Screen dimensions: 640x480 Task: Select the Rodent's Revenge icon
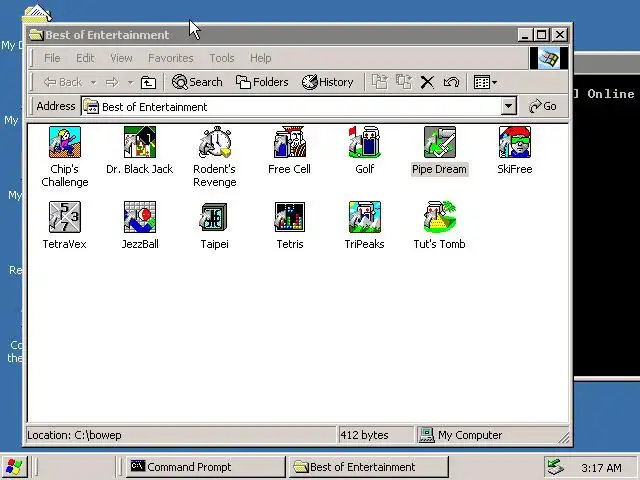215,142
